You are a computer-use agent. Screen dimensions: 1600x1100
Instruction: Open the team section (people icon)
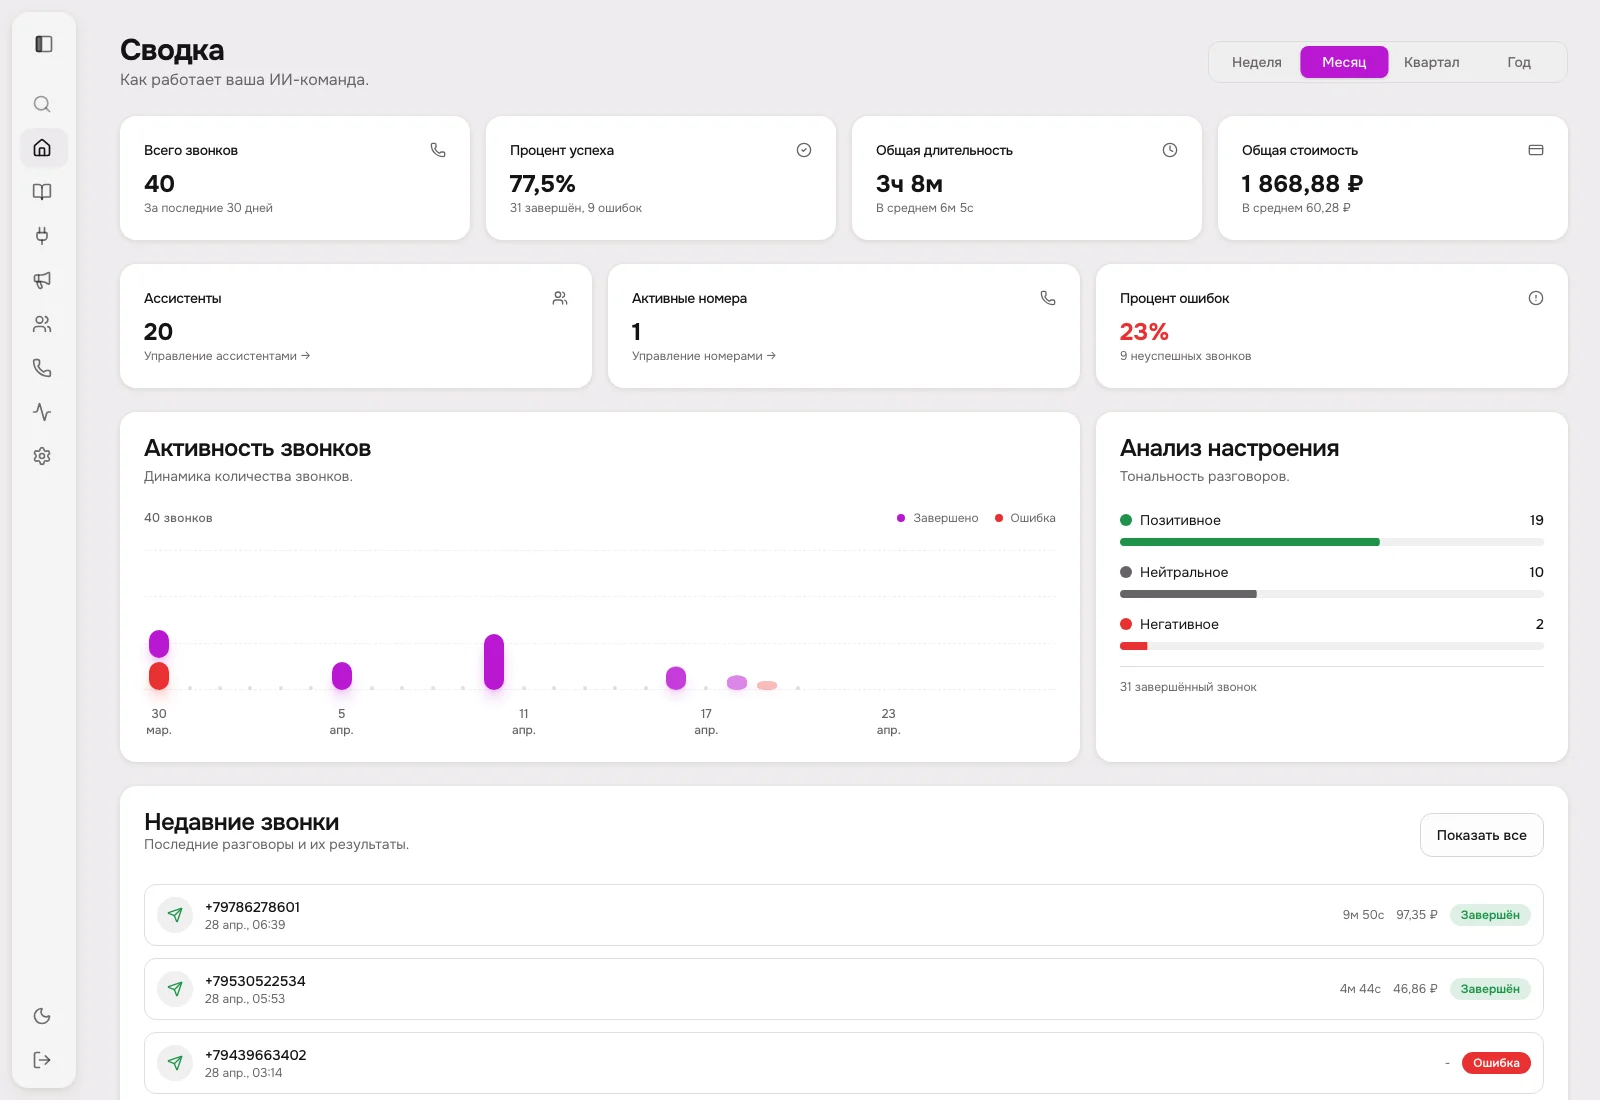tap(42, 323)
